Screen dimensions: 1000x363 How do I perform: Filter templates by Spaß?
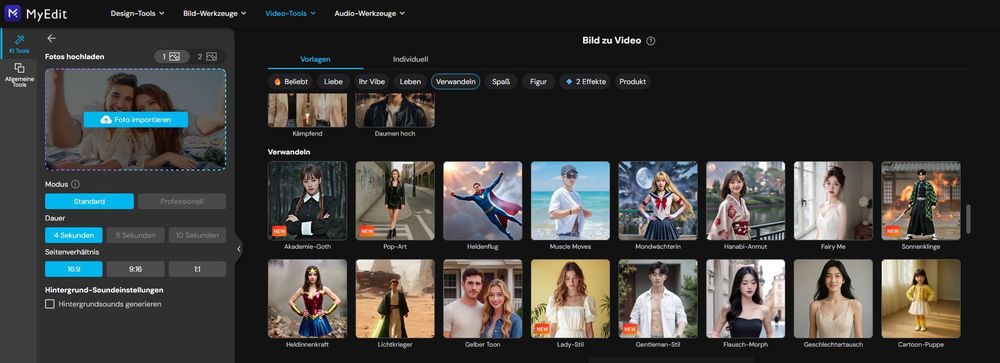pyautogui.click(x=501, y=82)
